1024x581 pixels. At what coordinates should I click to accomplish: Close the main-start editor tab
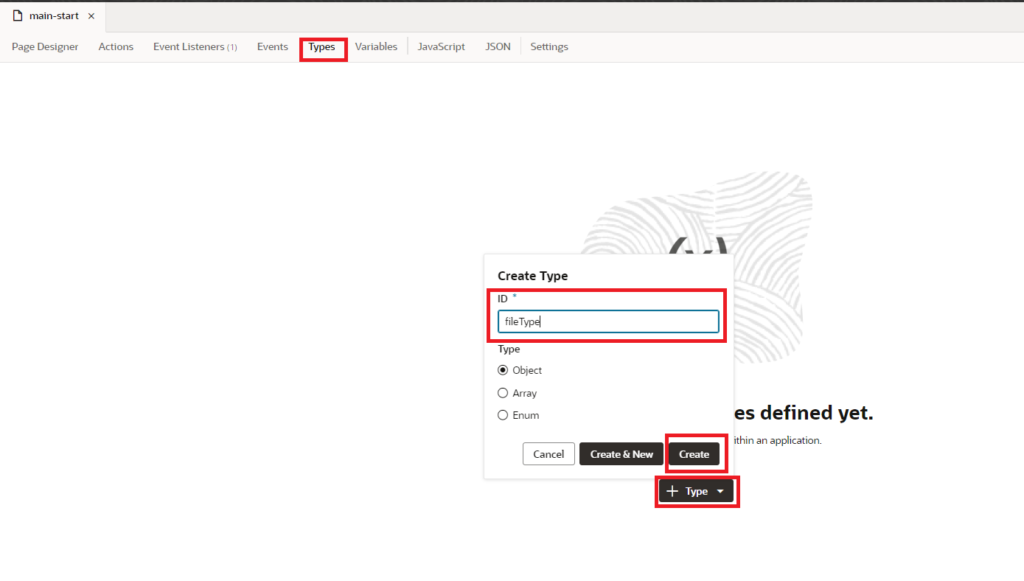[x=91, y=15]
